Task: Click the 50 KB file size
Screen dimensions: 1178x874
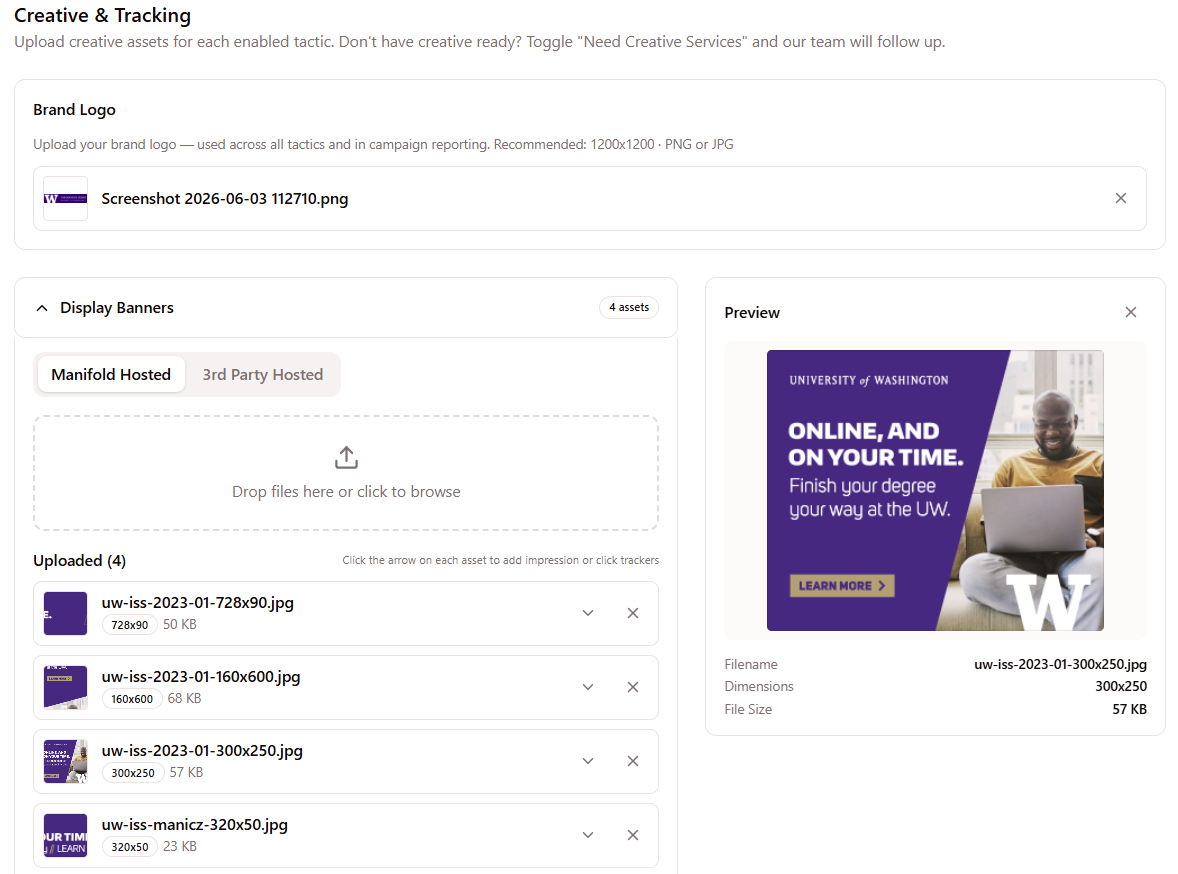Action: (180, 625)
